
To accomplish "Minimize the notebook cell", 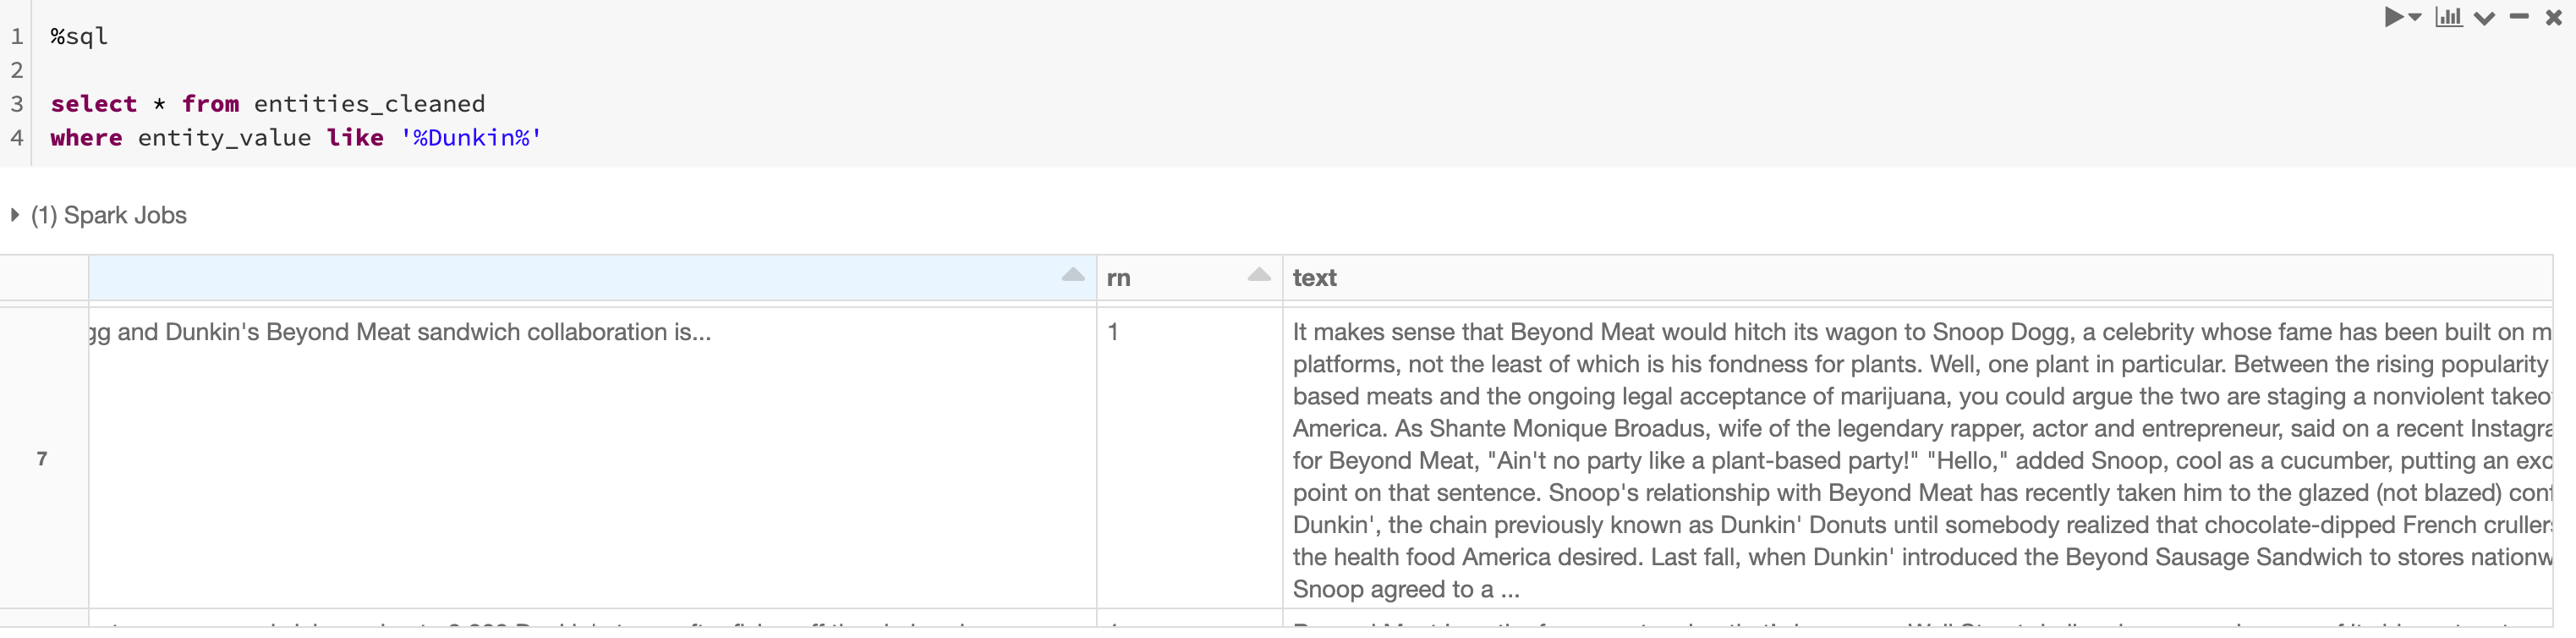I will [x=2519, y=17].
